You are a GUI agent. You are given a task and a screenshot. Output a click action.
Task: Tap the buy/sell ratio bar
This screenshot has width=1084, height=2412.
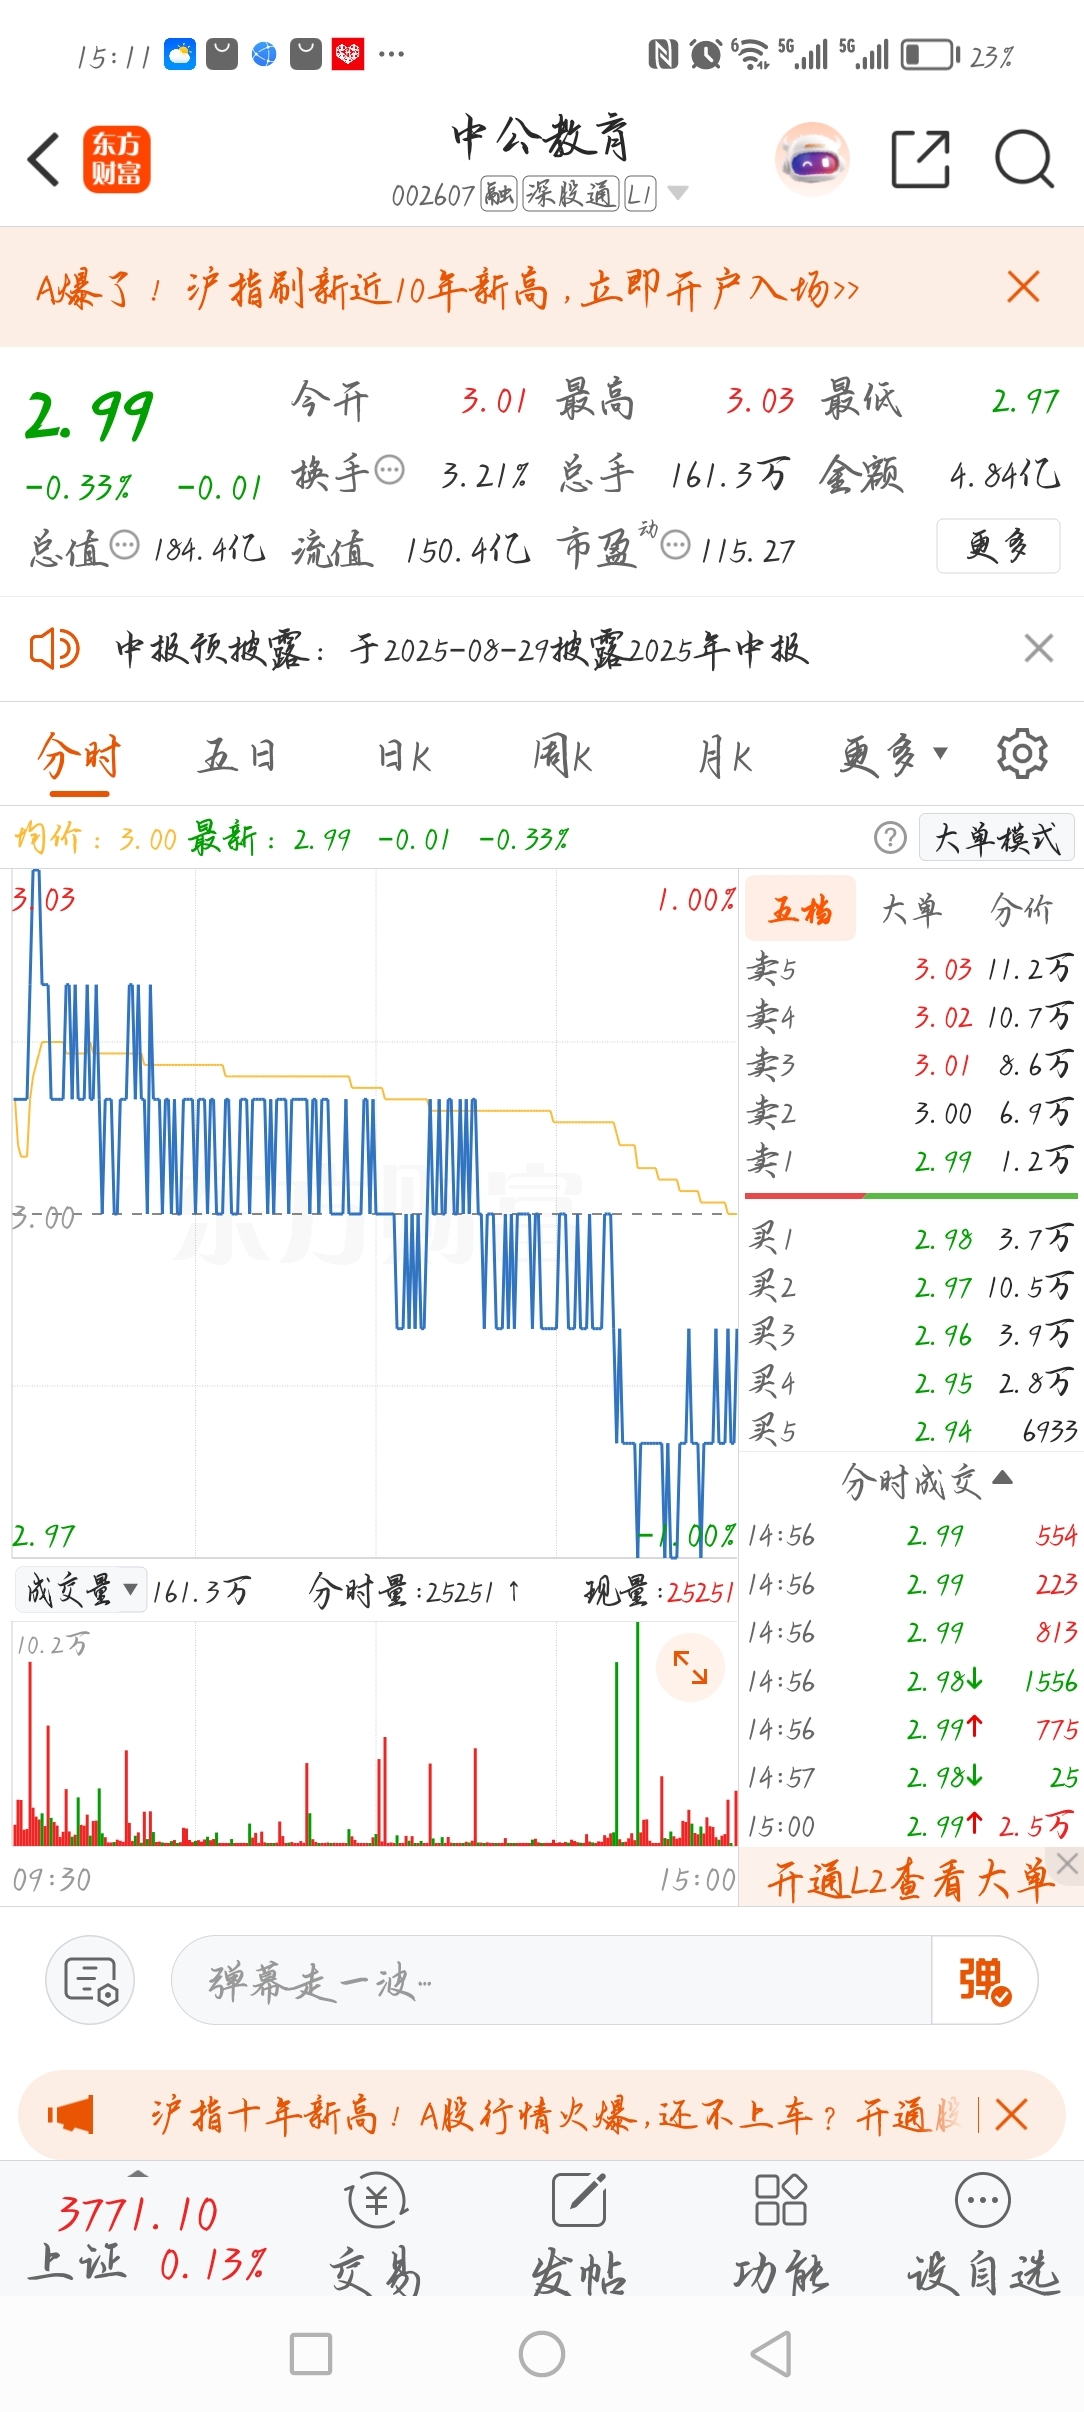(911, 1195)
